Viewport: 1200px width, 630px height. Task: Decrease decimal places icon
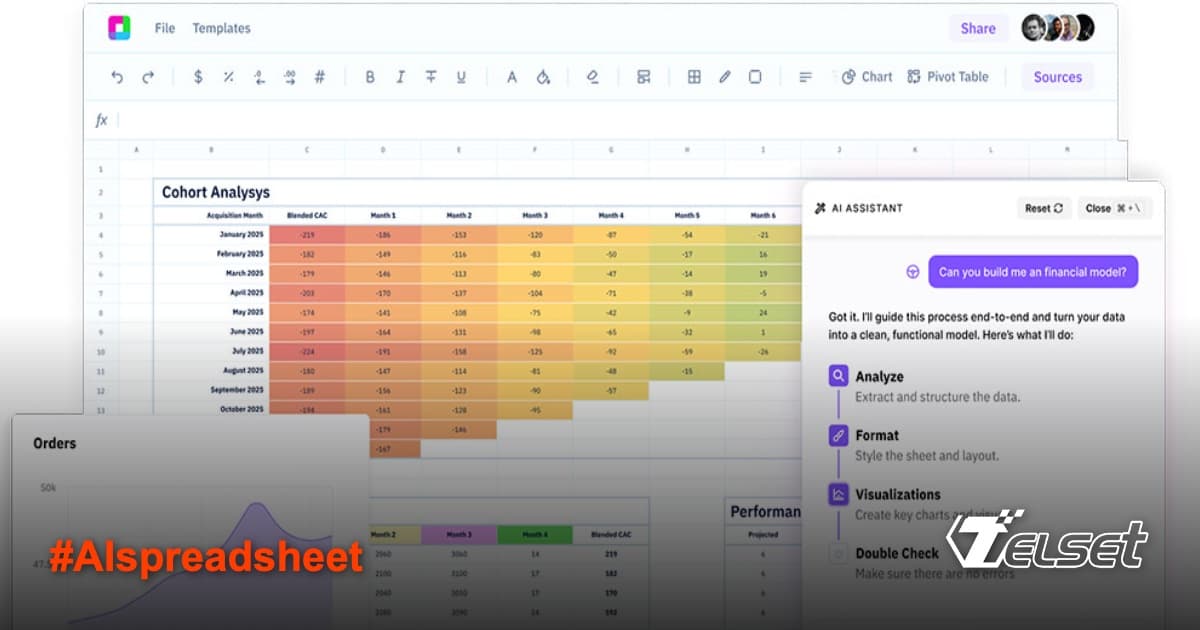point(259,77)
